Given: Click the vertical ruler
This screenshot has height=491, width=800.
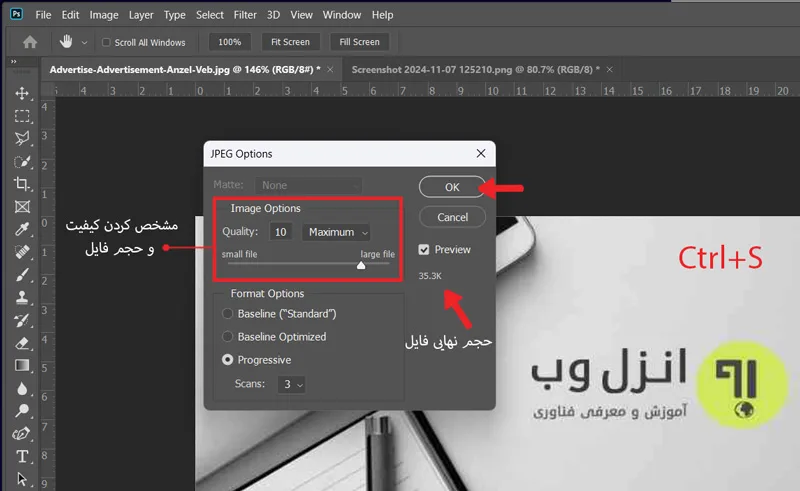Looking at the screenshot, I should pos(46,293).
